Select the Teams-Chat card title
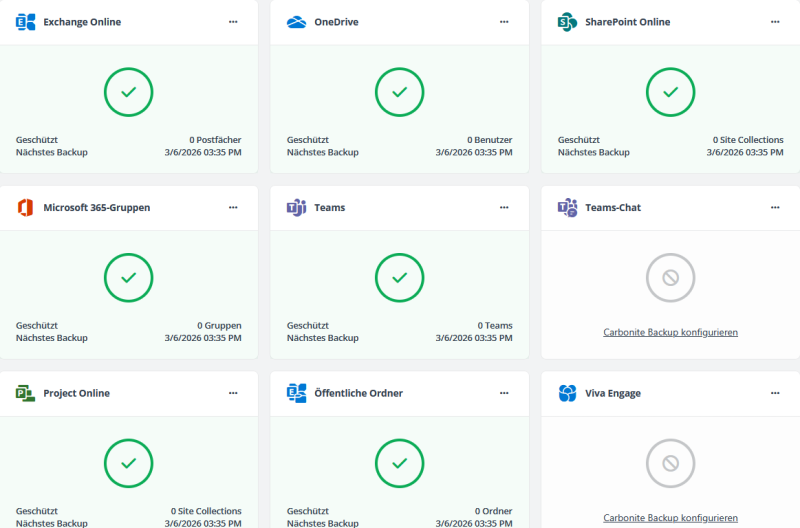800x528 pixels. tap(613, 208)
